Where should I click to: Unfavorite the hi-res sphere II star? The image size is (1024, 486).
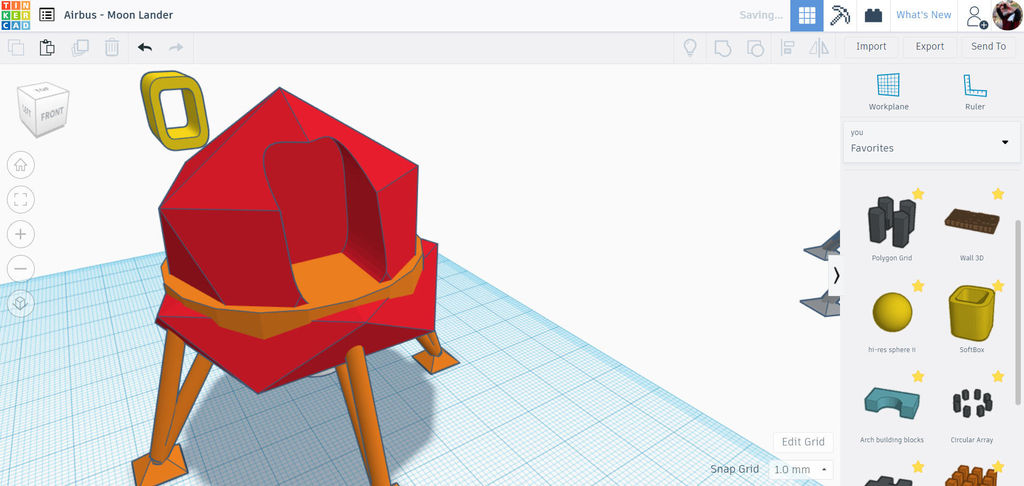coord(918,286)
